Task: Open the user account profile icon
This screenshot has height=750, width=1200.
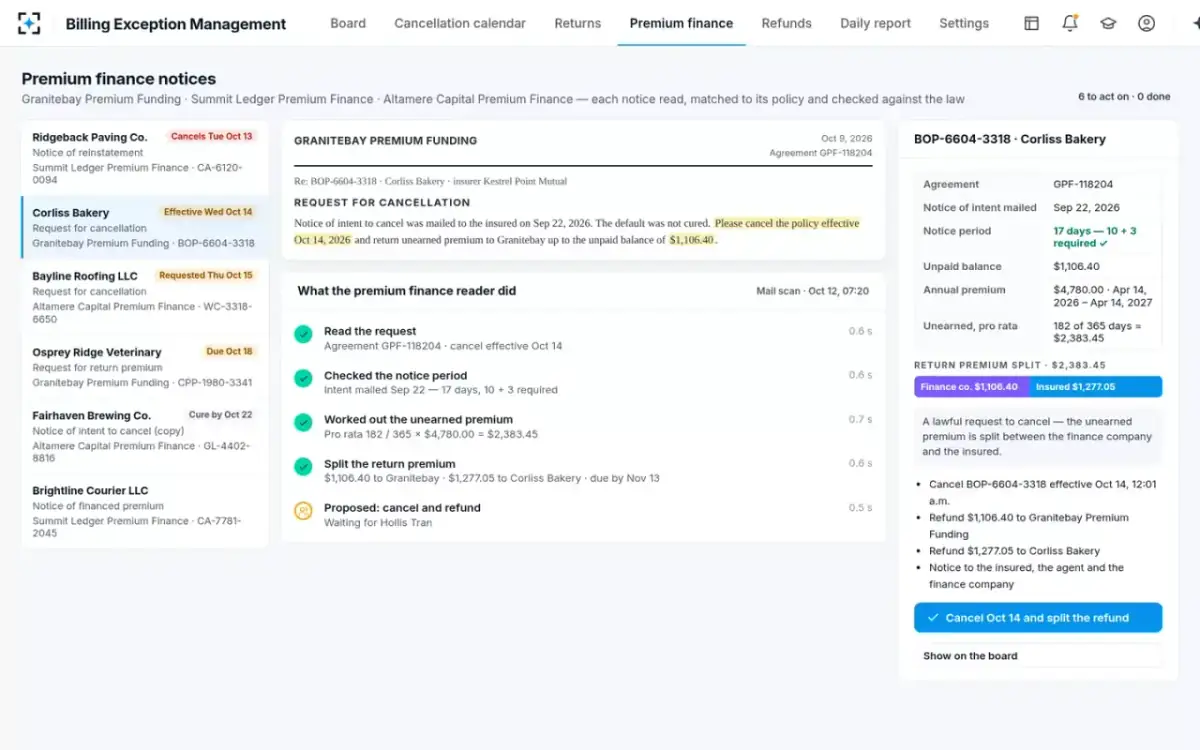Action: pyautogui.click(x=1147, y=23)
